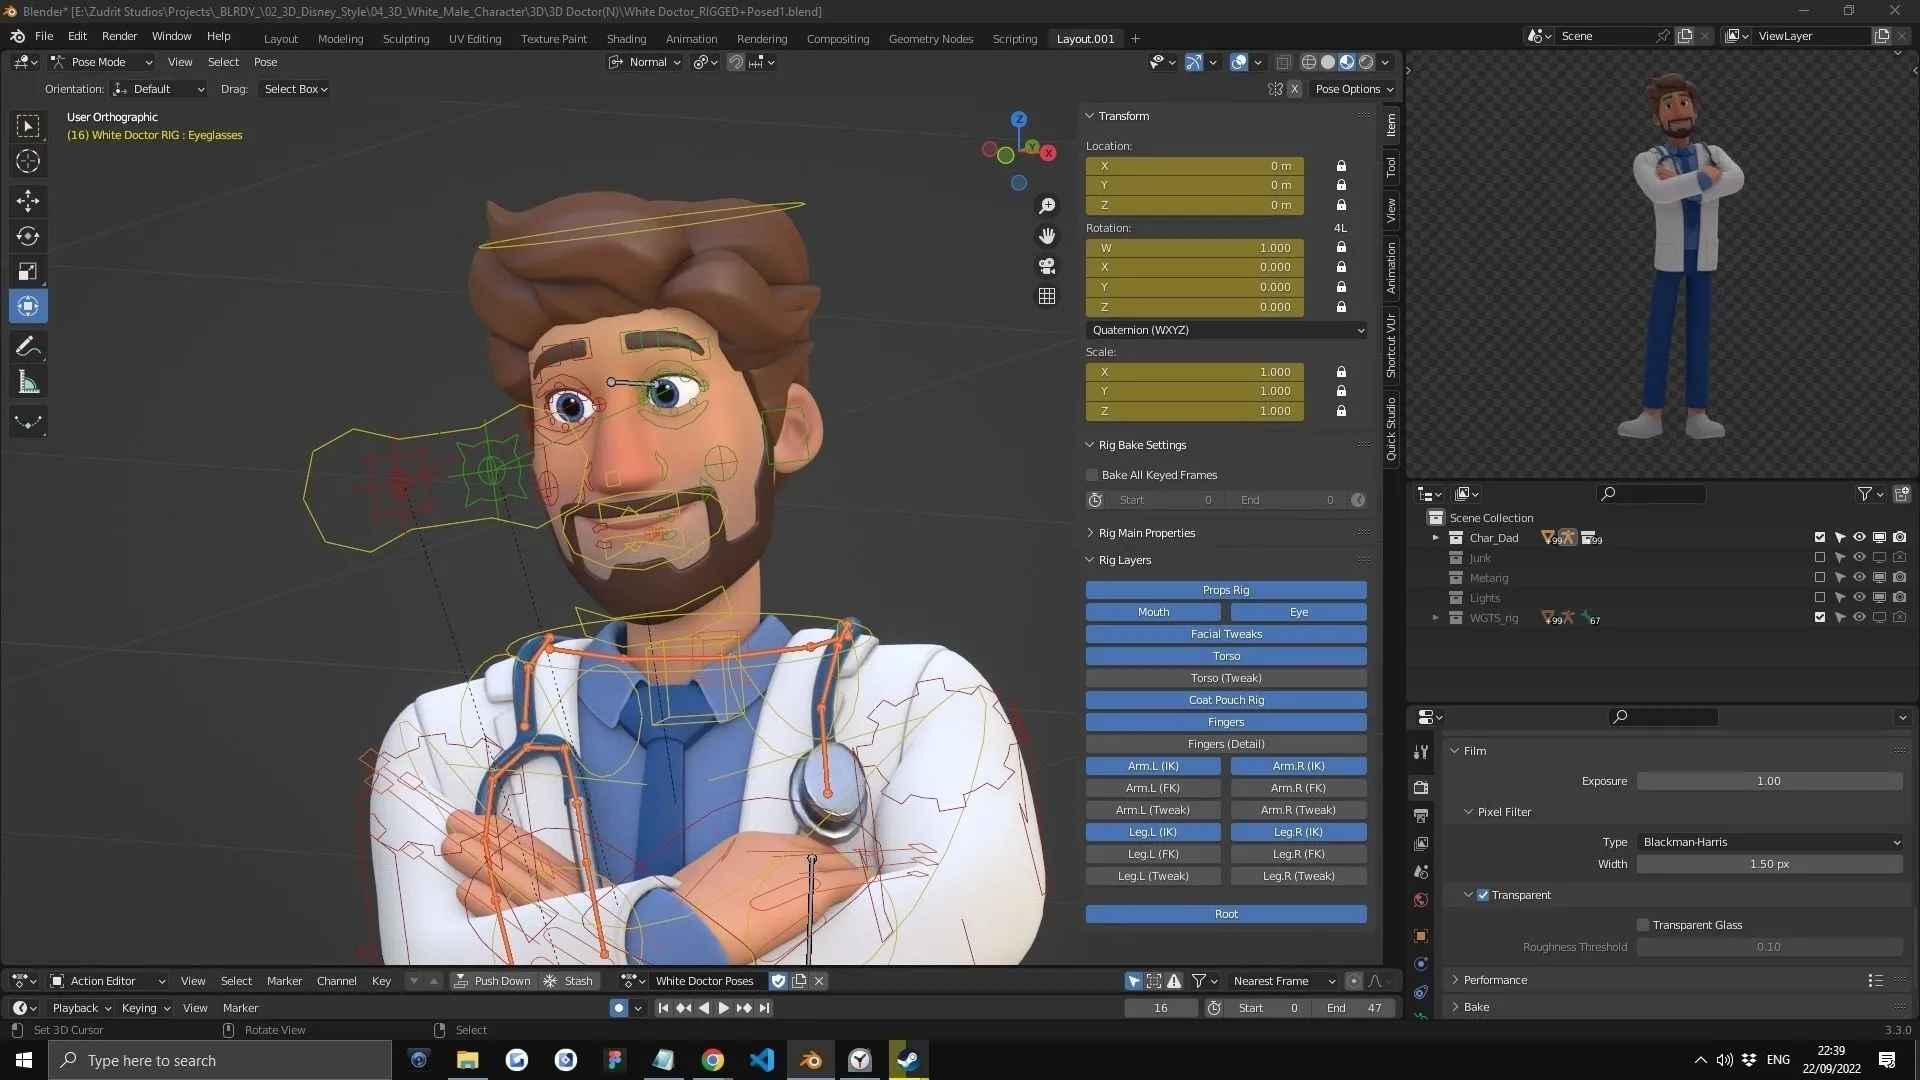
Task: Open the Pose menu in the header
Action: point(265,61)
